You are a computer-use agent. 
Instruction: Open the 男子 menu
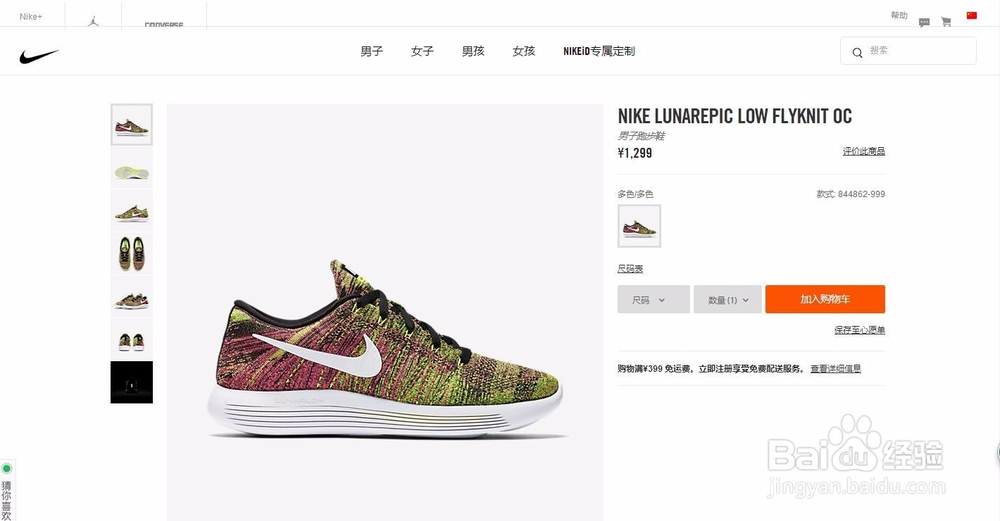tap(372, 51)
